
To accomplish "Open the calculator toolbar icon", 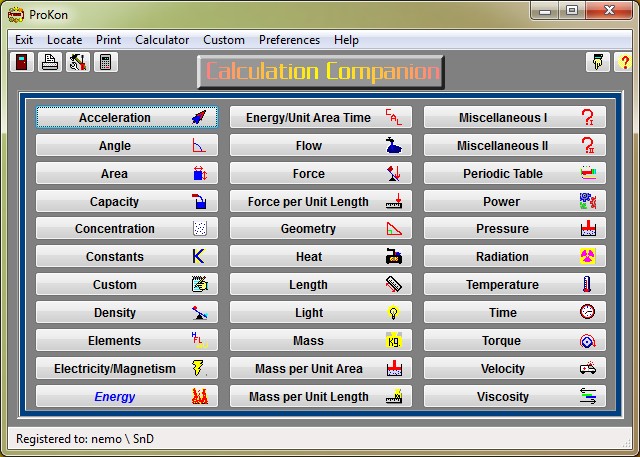I will pos(105,63).
